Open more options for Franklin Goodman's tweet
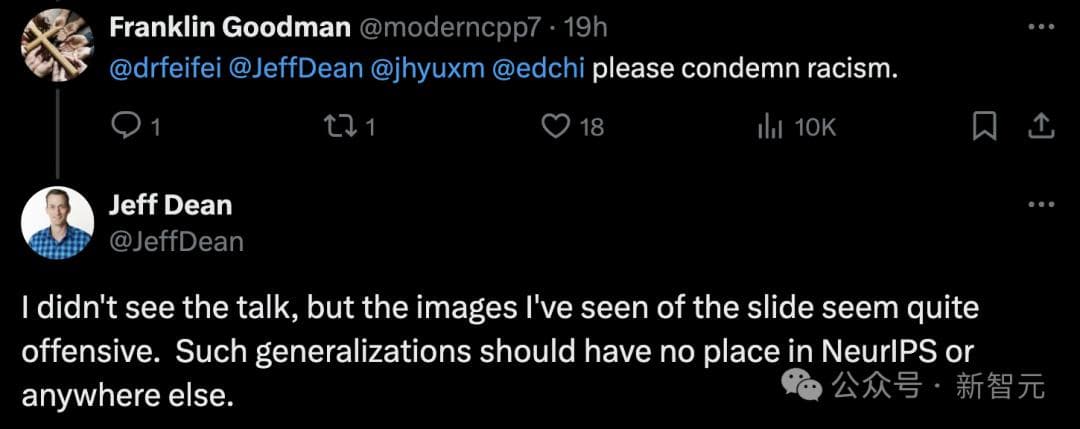The image size is (1080, 429). (1041, 27)
